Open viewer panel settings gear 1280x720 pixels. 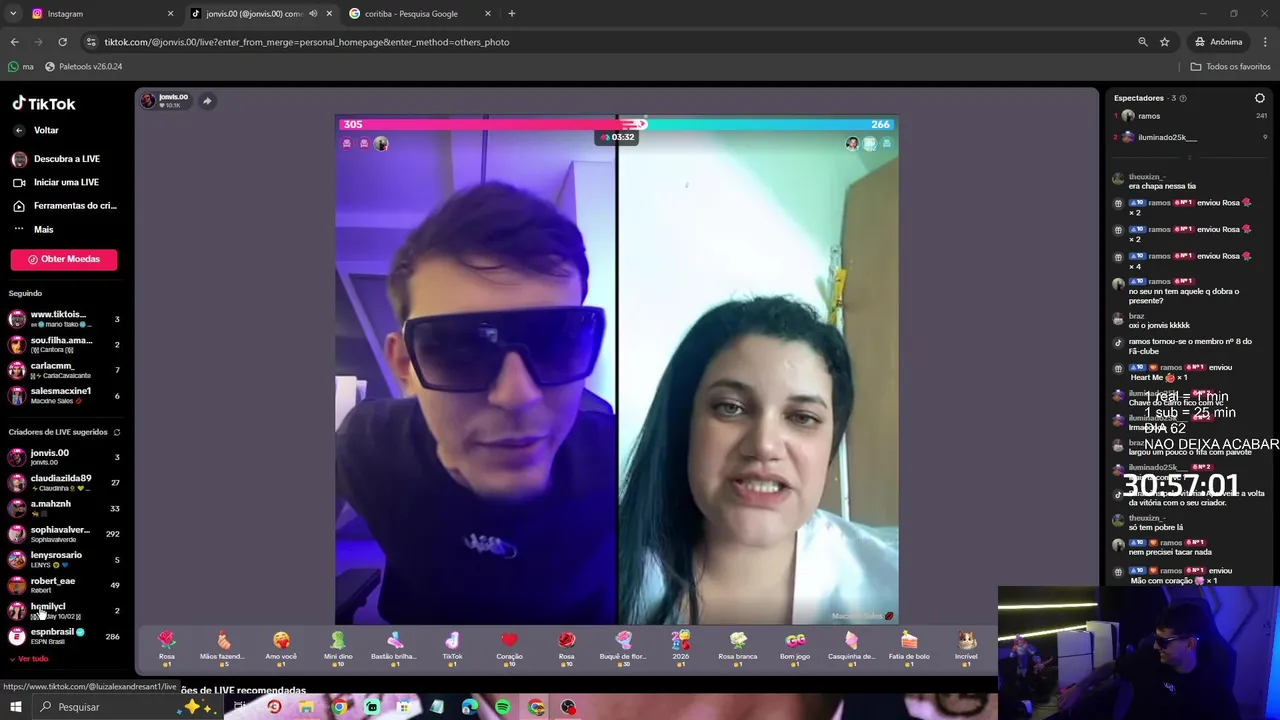(1260, 98)
